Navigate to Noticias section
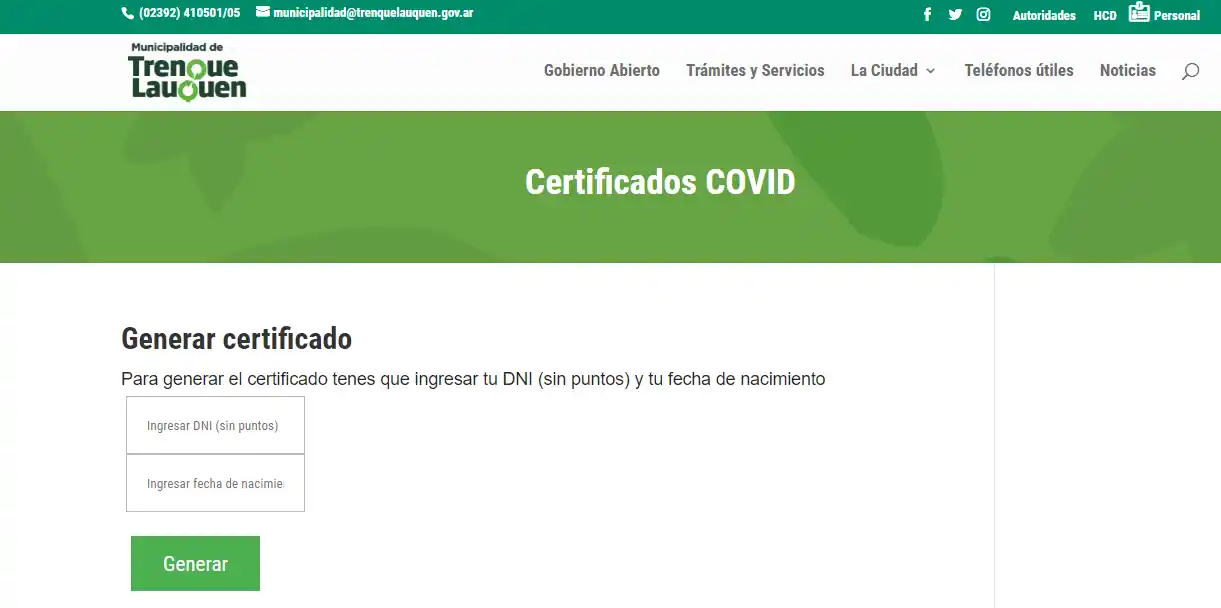The image size is (1221, 608). [x=1127, y=70]
